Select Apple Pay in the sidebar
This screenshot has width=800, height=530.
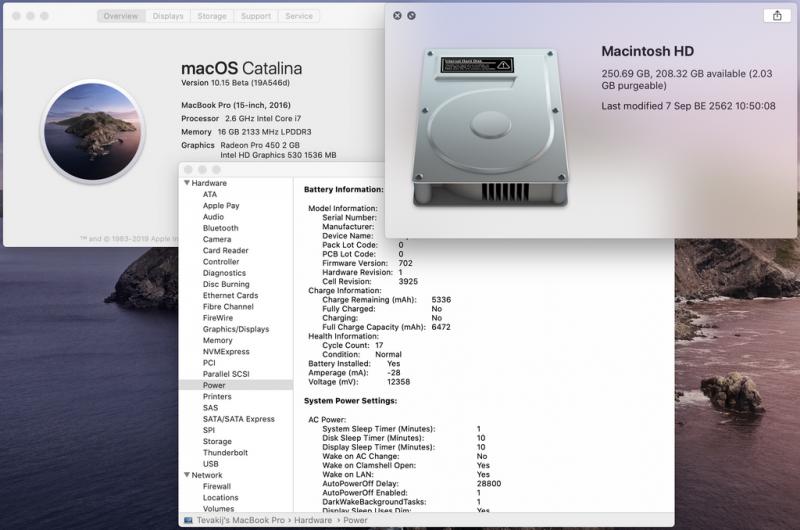[x=221, y=206]
